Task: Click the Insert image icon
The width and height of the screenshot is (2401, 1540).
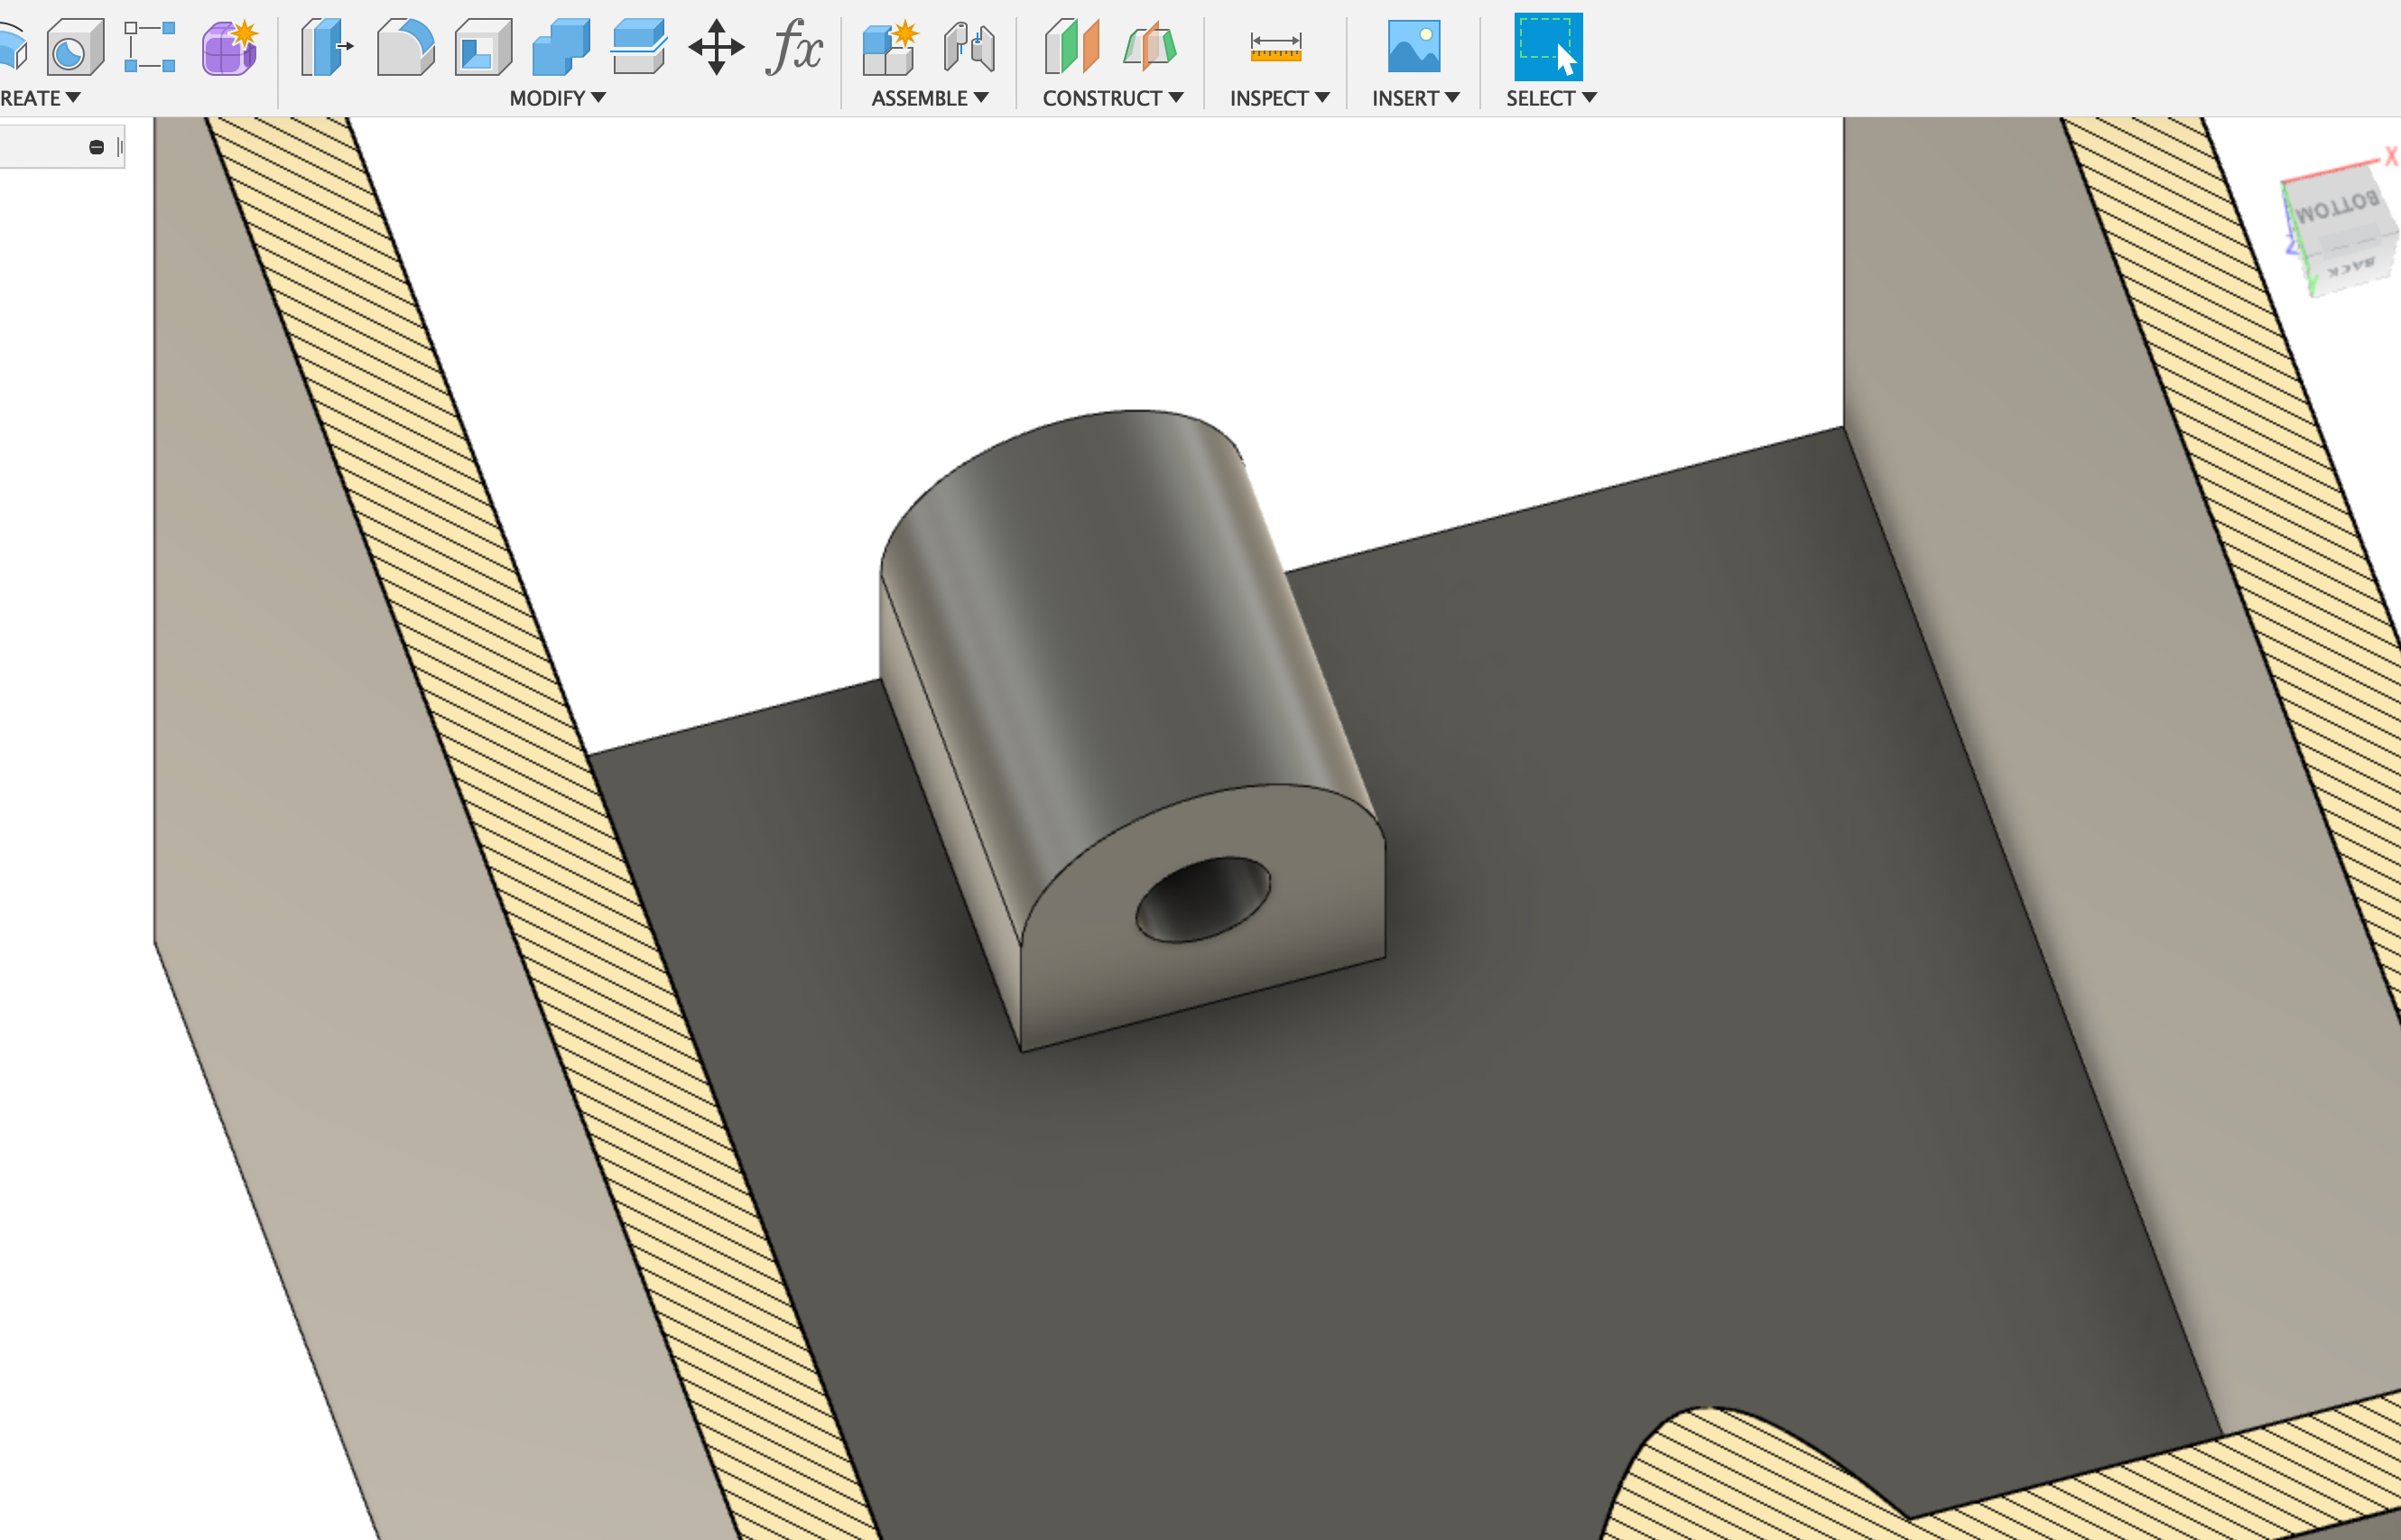Action: (1414, 47)
